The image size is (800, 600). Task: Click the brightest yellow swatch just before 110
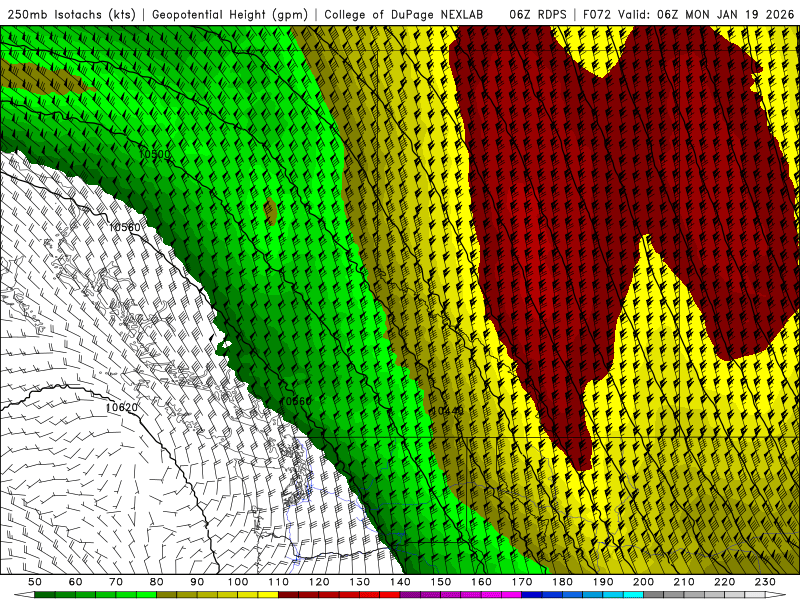(x=268, y=595)
